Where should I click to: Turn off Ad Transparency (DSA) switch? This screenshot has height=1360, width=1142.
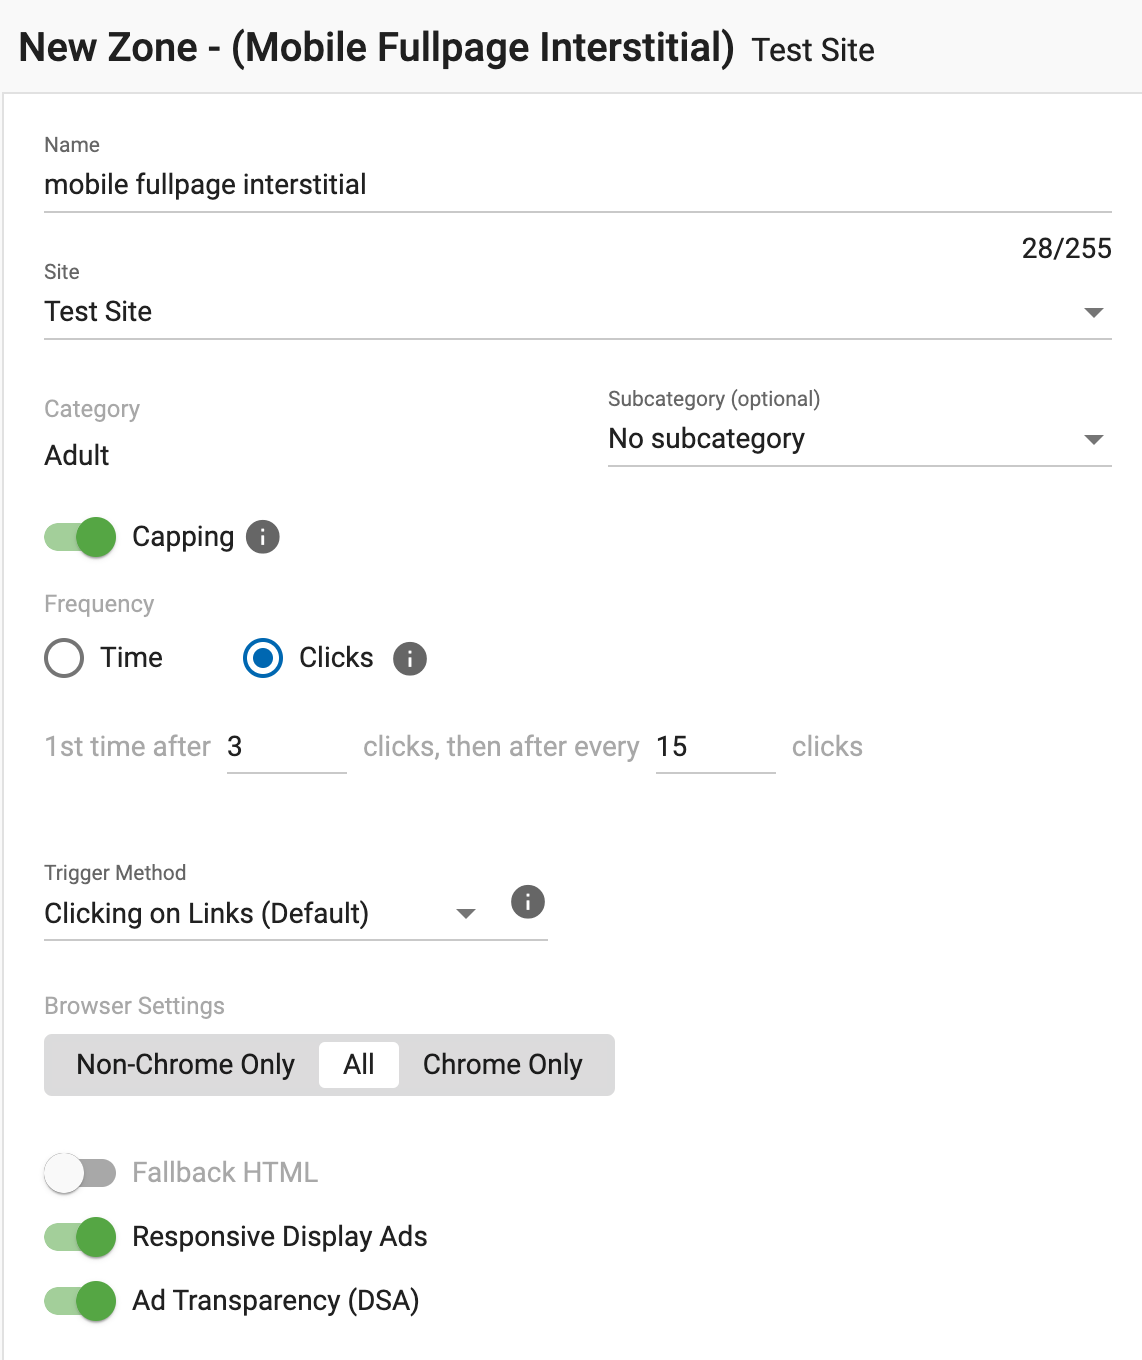coord(81,1301)
